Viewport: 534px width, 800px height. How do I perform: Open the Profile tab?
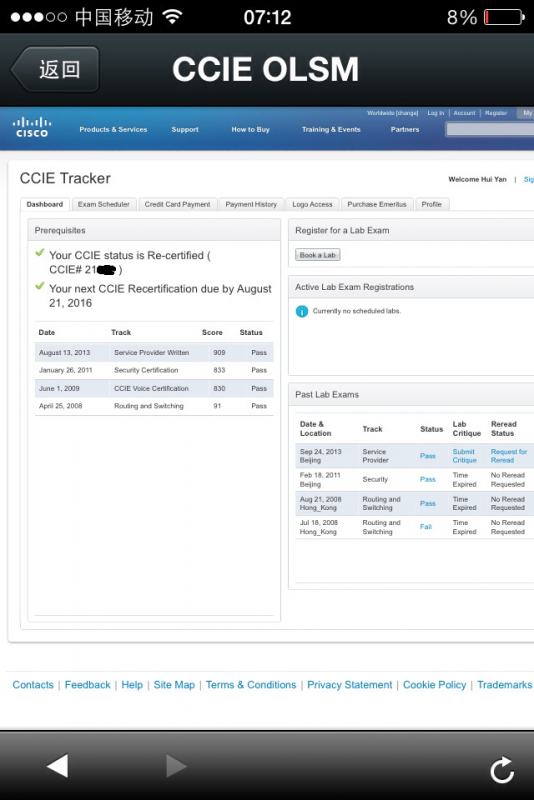coord(431,204)
